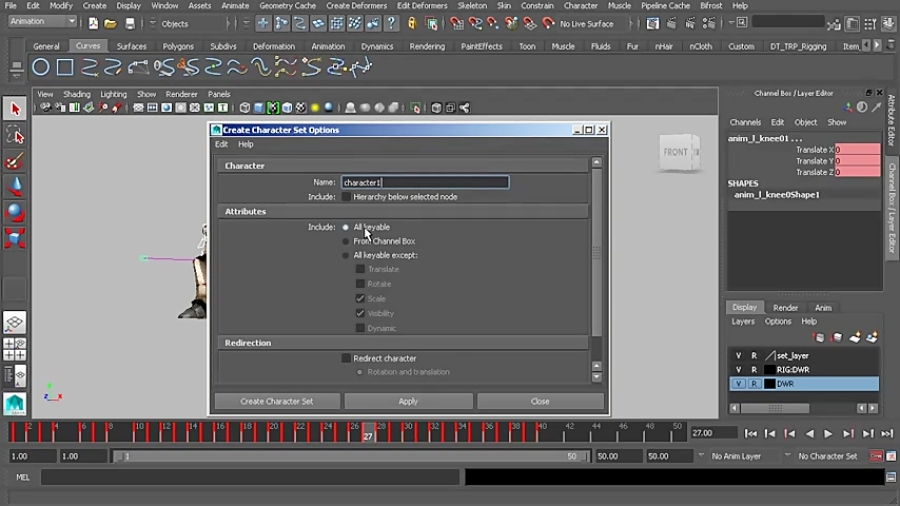Click the auto keyframe toggle icon
Screen dimensions: 900x506
(876, 456)
